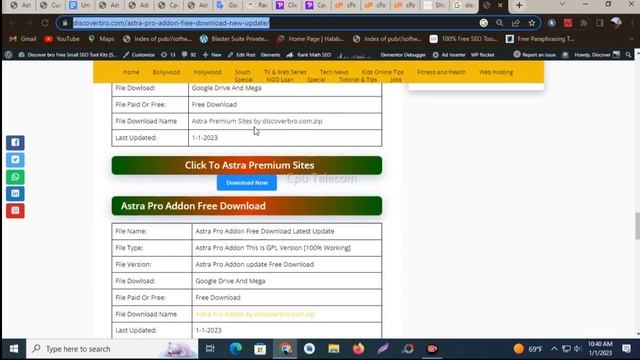Bookmark this page with the star icon
Viewport: 640px width, 360px height.
pyautogui.click(x=531, y=23)
